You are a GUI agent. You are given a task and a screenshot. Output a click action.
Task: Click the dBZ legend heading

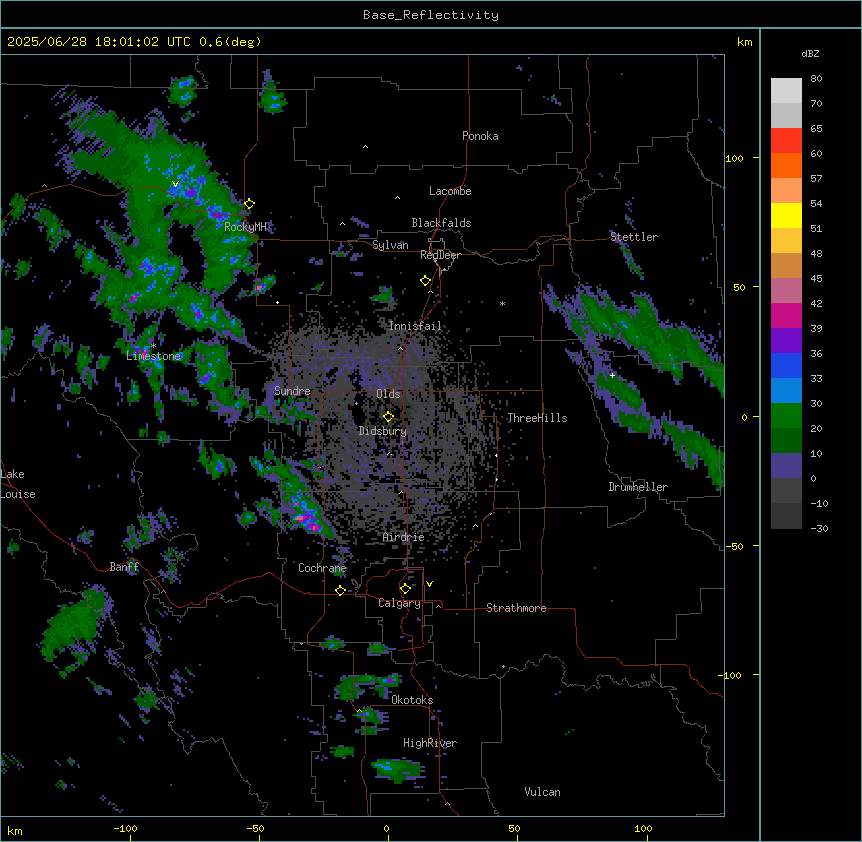tap(810, 53)
